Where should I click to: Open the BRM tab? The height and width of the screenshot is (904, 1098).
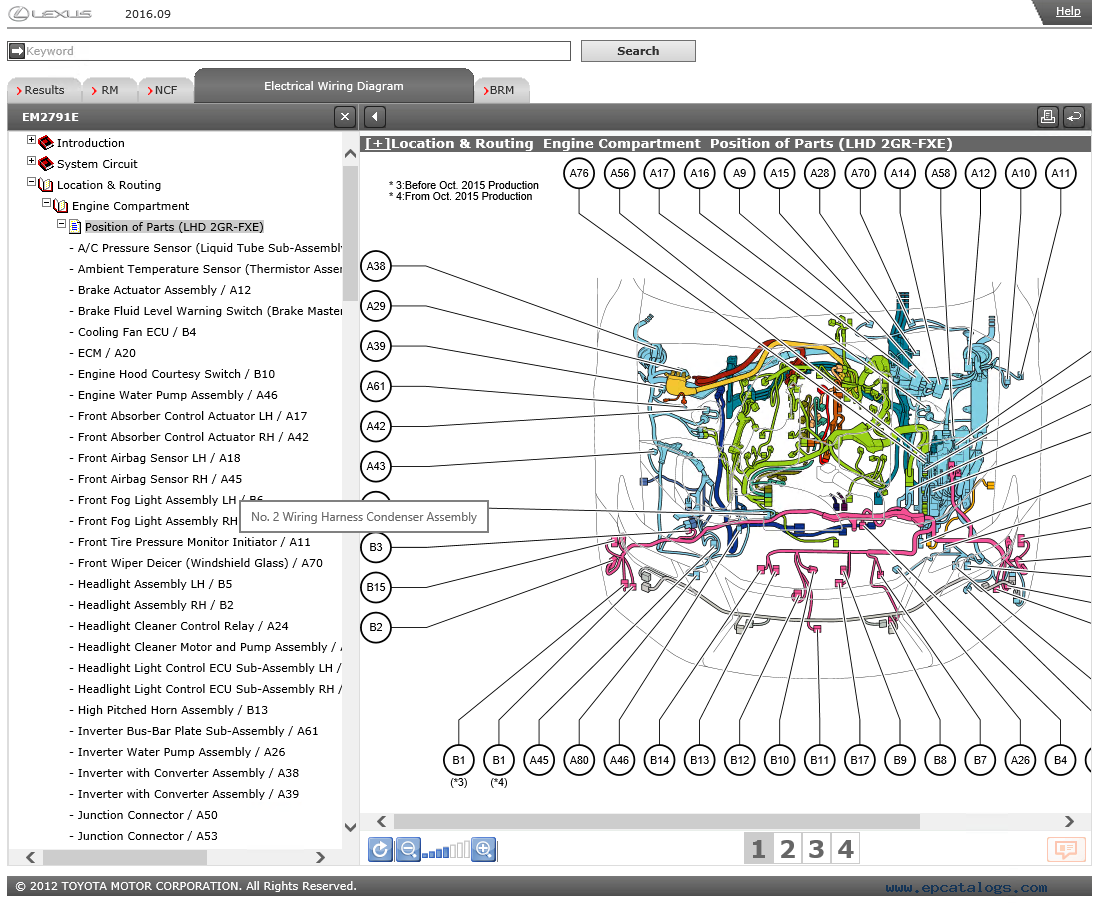(501, 90)
